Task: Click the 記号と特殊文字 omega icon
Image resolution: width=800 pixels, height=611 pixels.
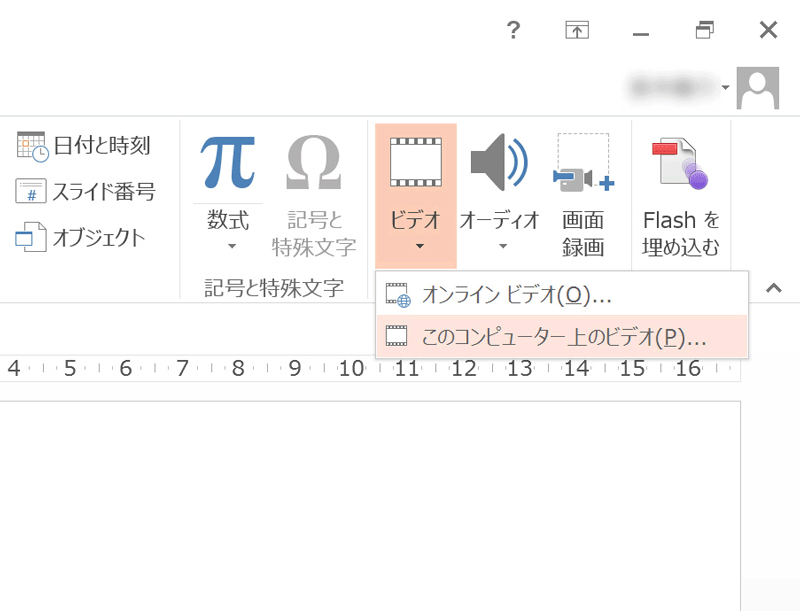Action: [x=314, y=161]
